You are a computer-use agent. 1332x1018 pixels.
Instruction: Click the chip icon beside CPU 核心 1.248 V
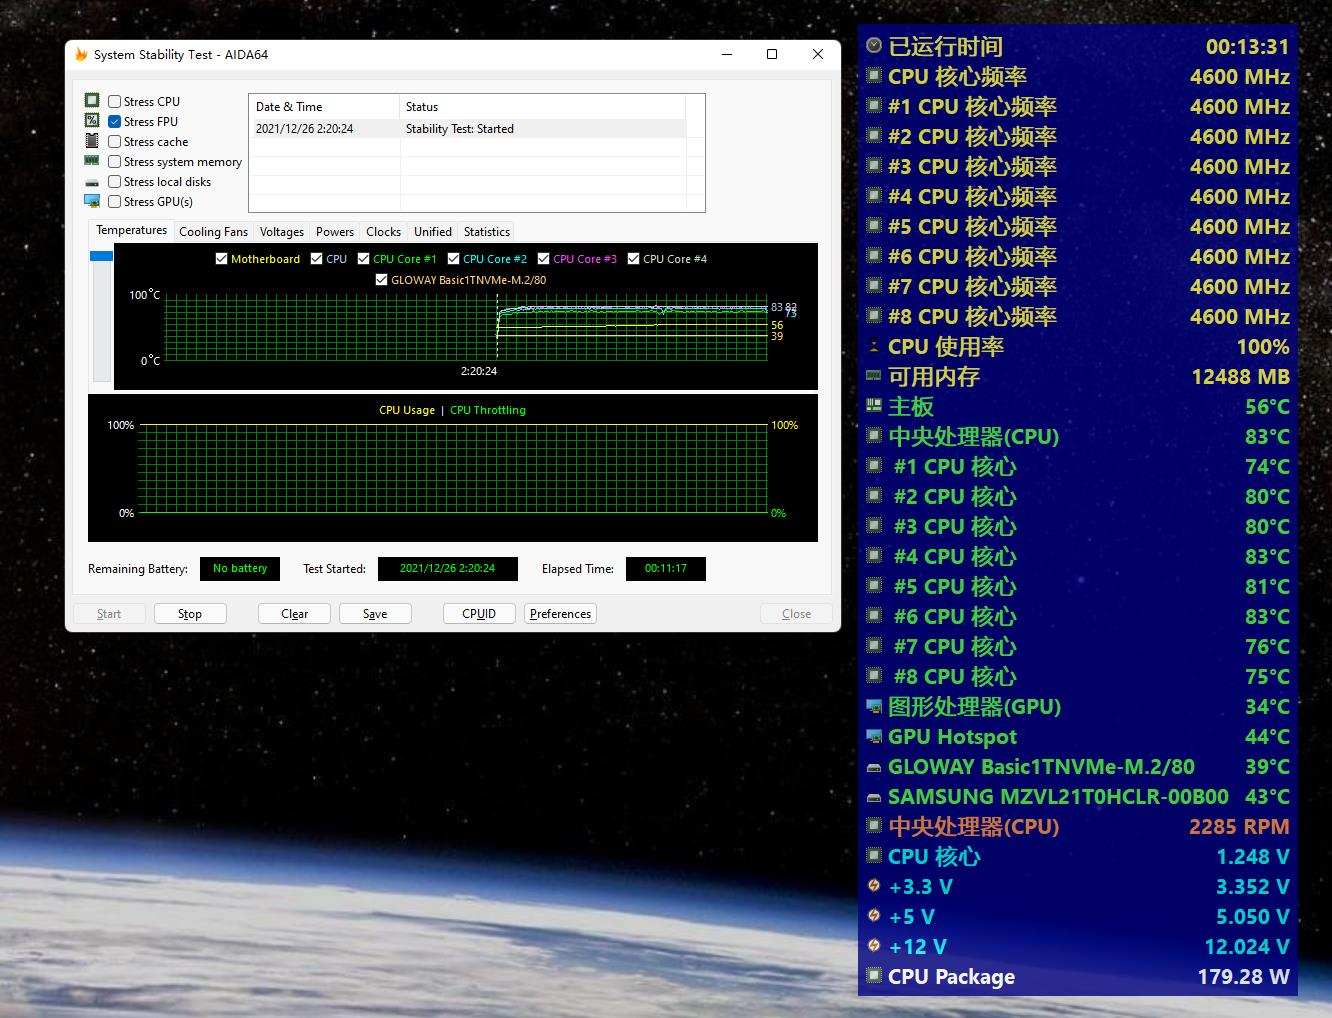coord(874,856)
